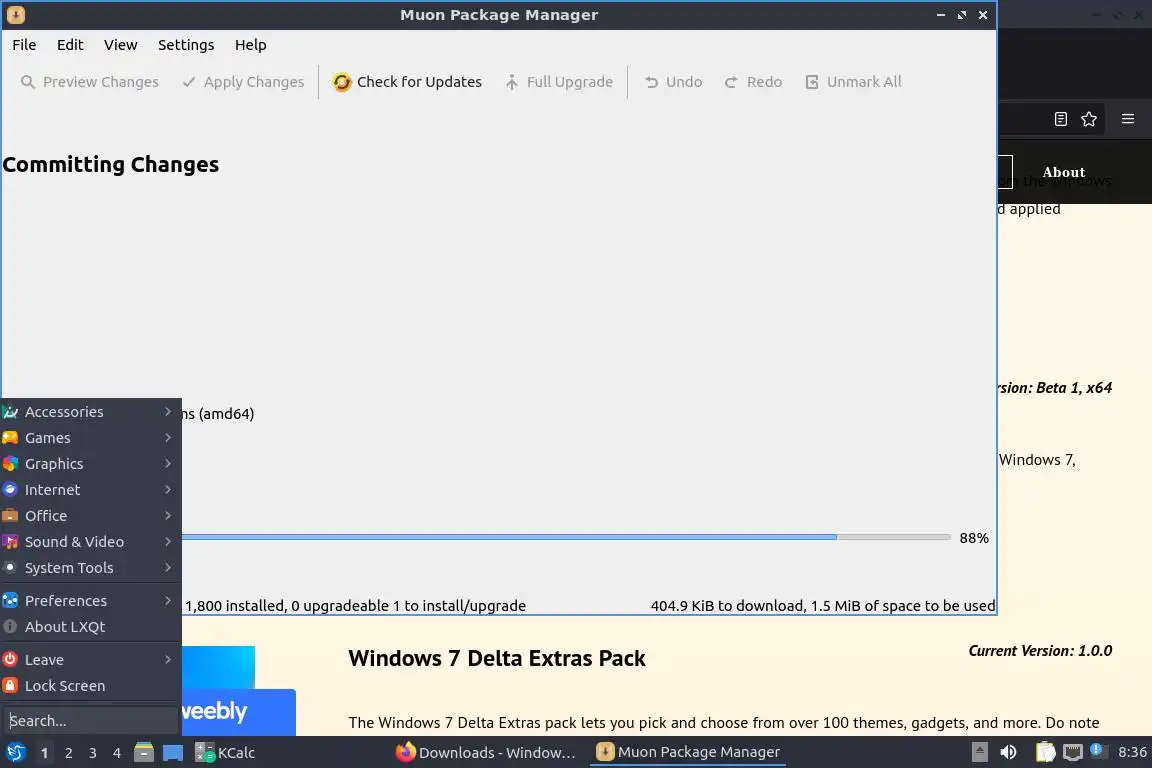Click the 8:36 clock
The width and height of the screenshot is (1152, 768).
tap(1131, 753)
